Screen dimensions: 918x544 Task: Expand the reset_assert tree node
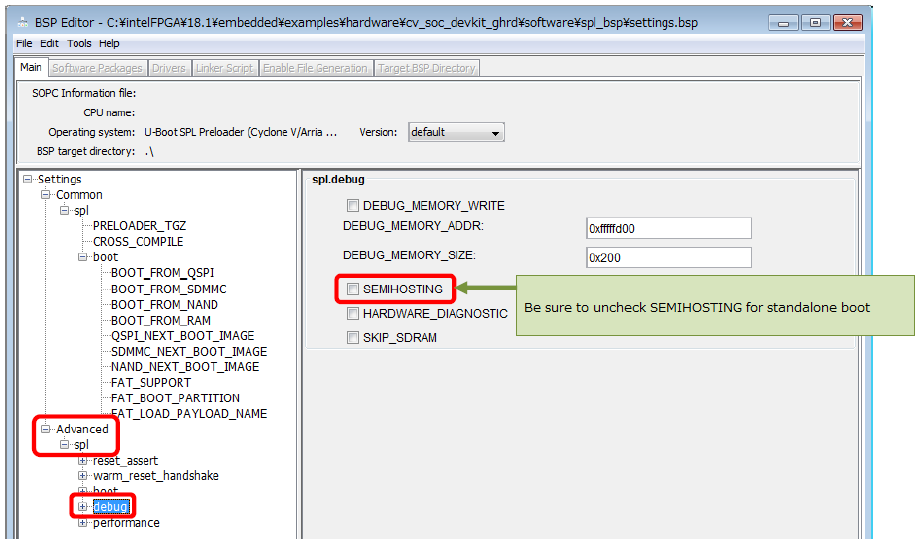[83, 460]
